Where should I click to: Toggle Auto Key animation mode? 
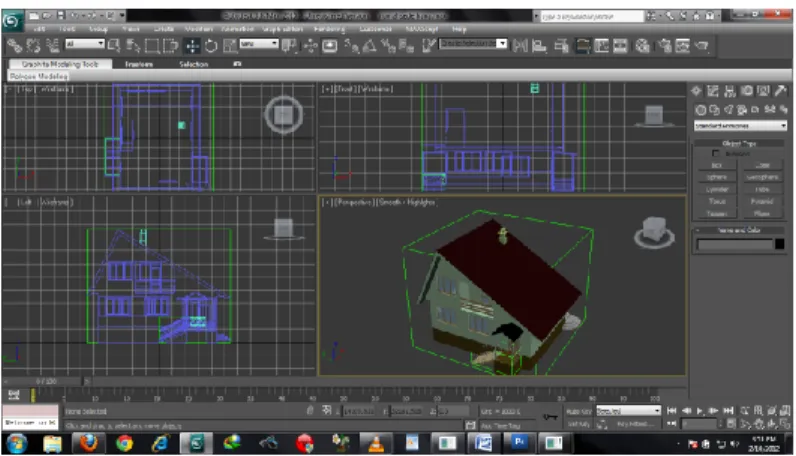pyautogui.click(x=579, y=411)
